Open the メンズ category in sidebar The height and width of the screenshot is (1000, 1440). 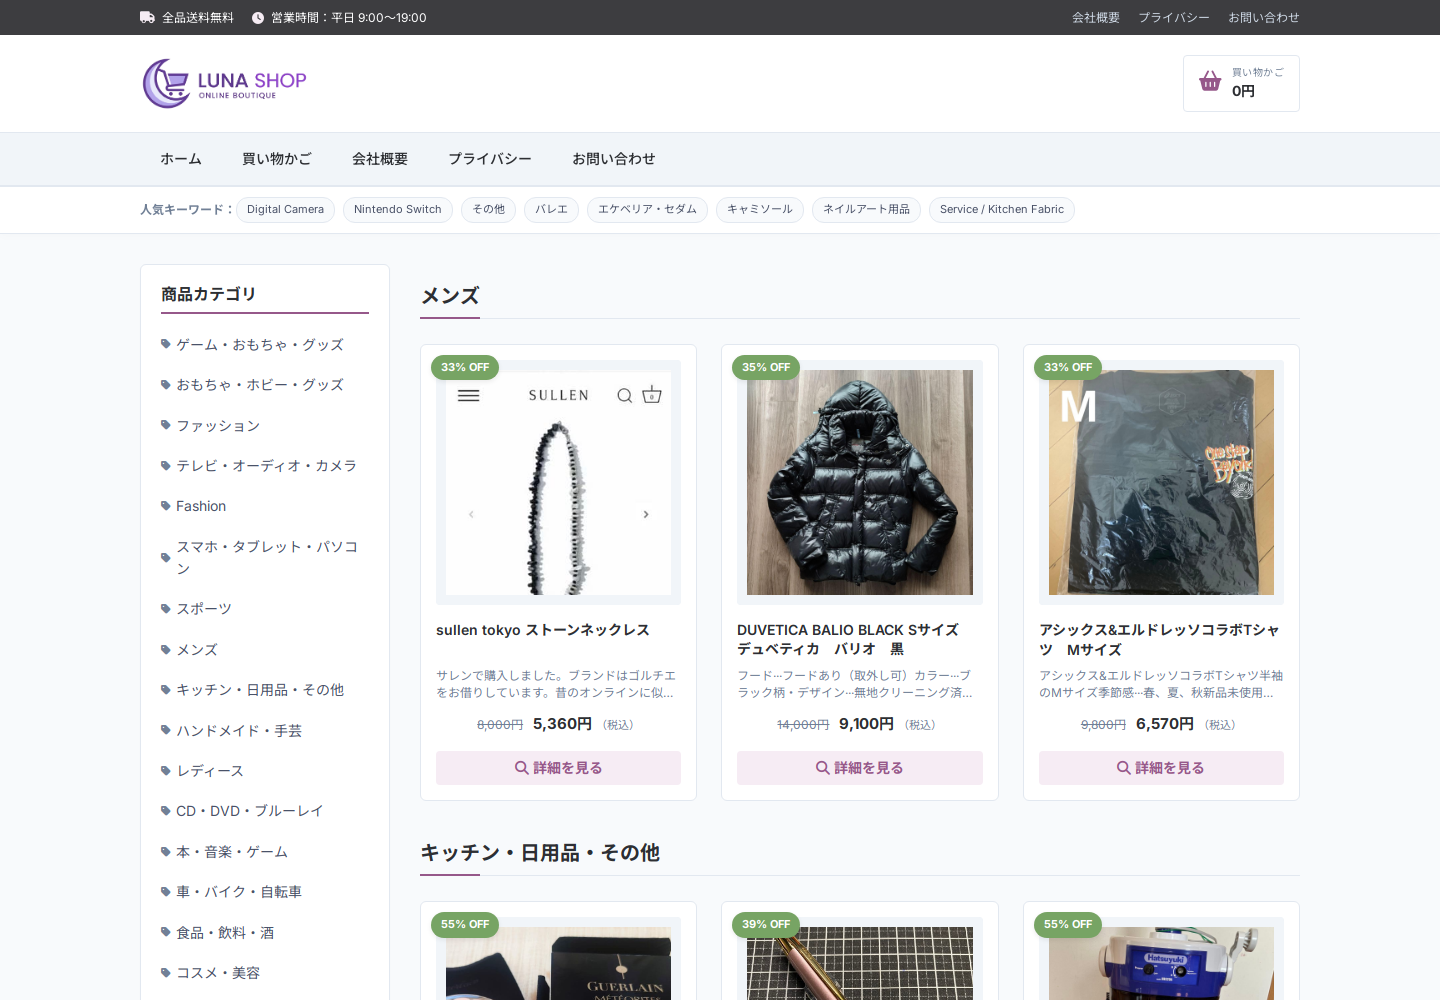(x=197, y=649)
